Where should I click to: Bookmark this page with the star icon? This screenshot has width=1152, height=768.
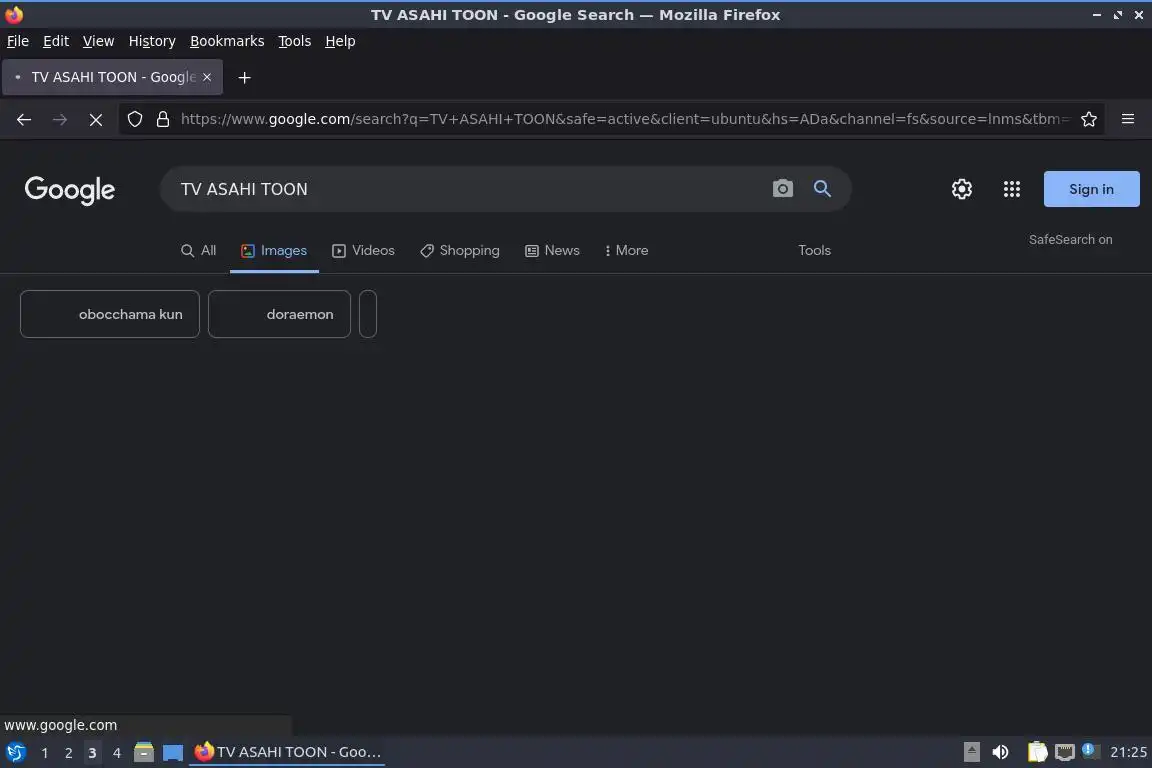pos(1089,119)
